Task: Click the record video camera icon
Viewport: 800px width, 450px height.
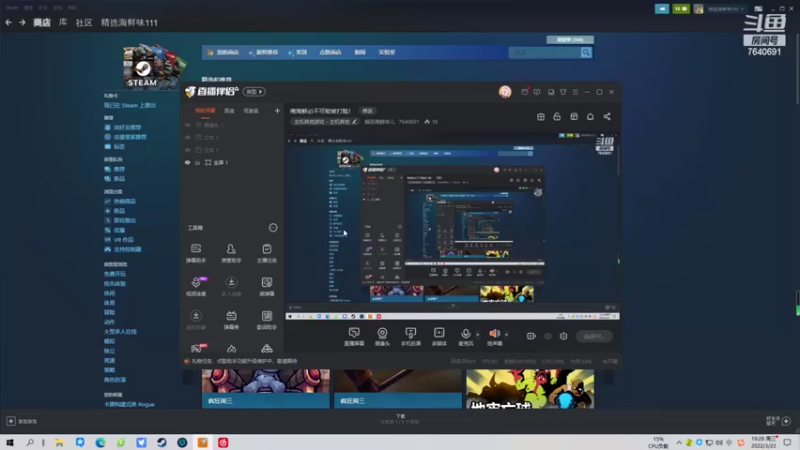Action: [x=531, y=336]
